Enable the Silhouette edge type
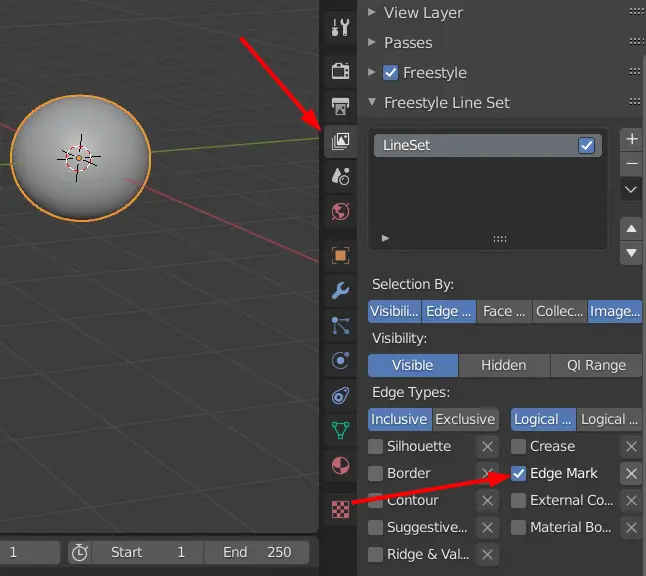Viewport: 646px width, 576px height. click(375, 446)
